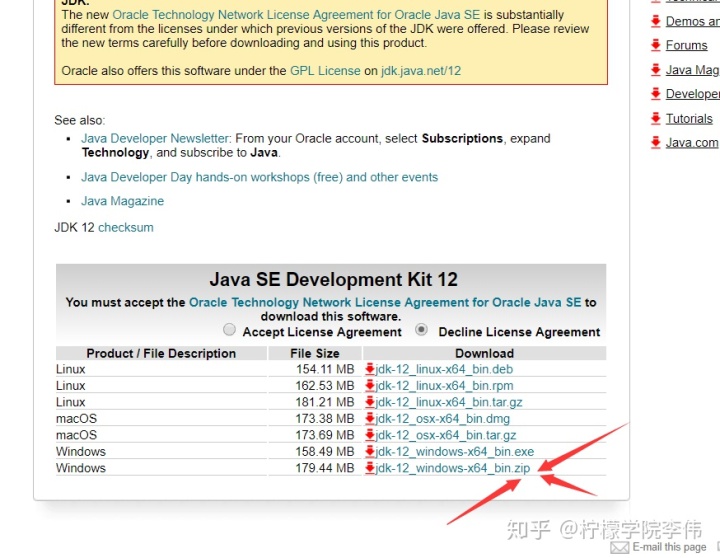Open license agreement link in Java SE Development Kit 12 header
720x558 pixels.
pyautogui.click(x=385, y=302)
